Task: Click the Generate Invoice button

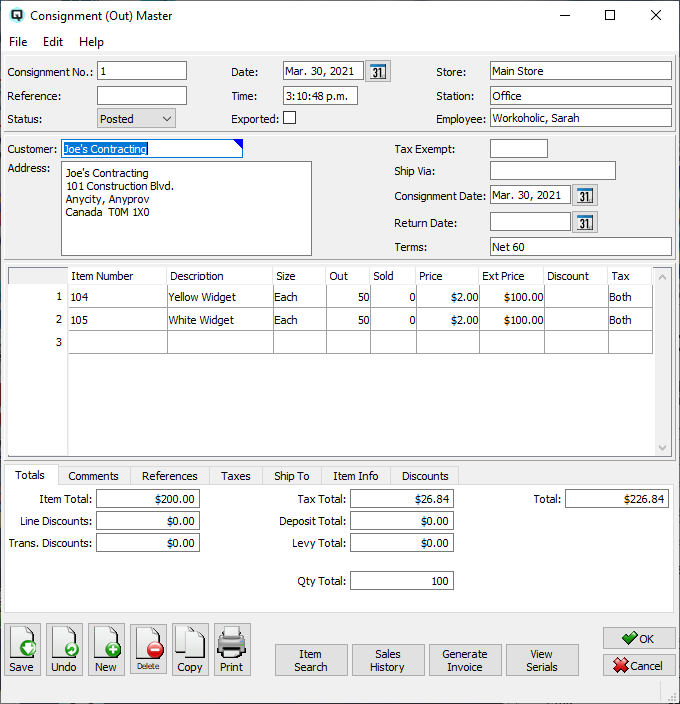Action: point(465,660)
